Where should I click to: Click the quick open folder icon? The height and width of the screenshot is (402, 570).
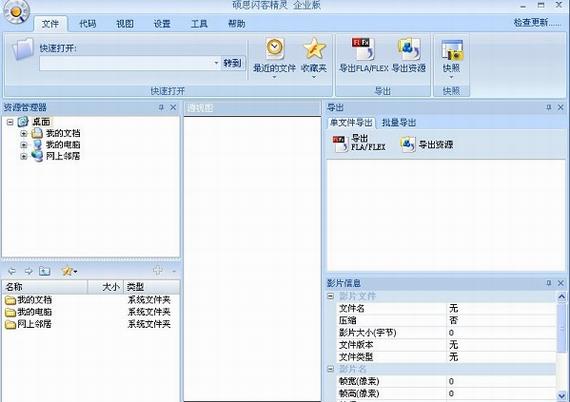point(23,49)
